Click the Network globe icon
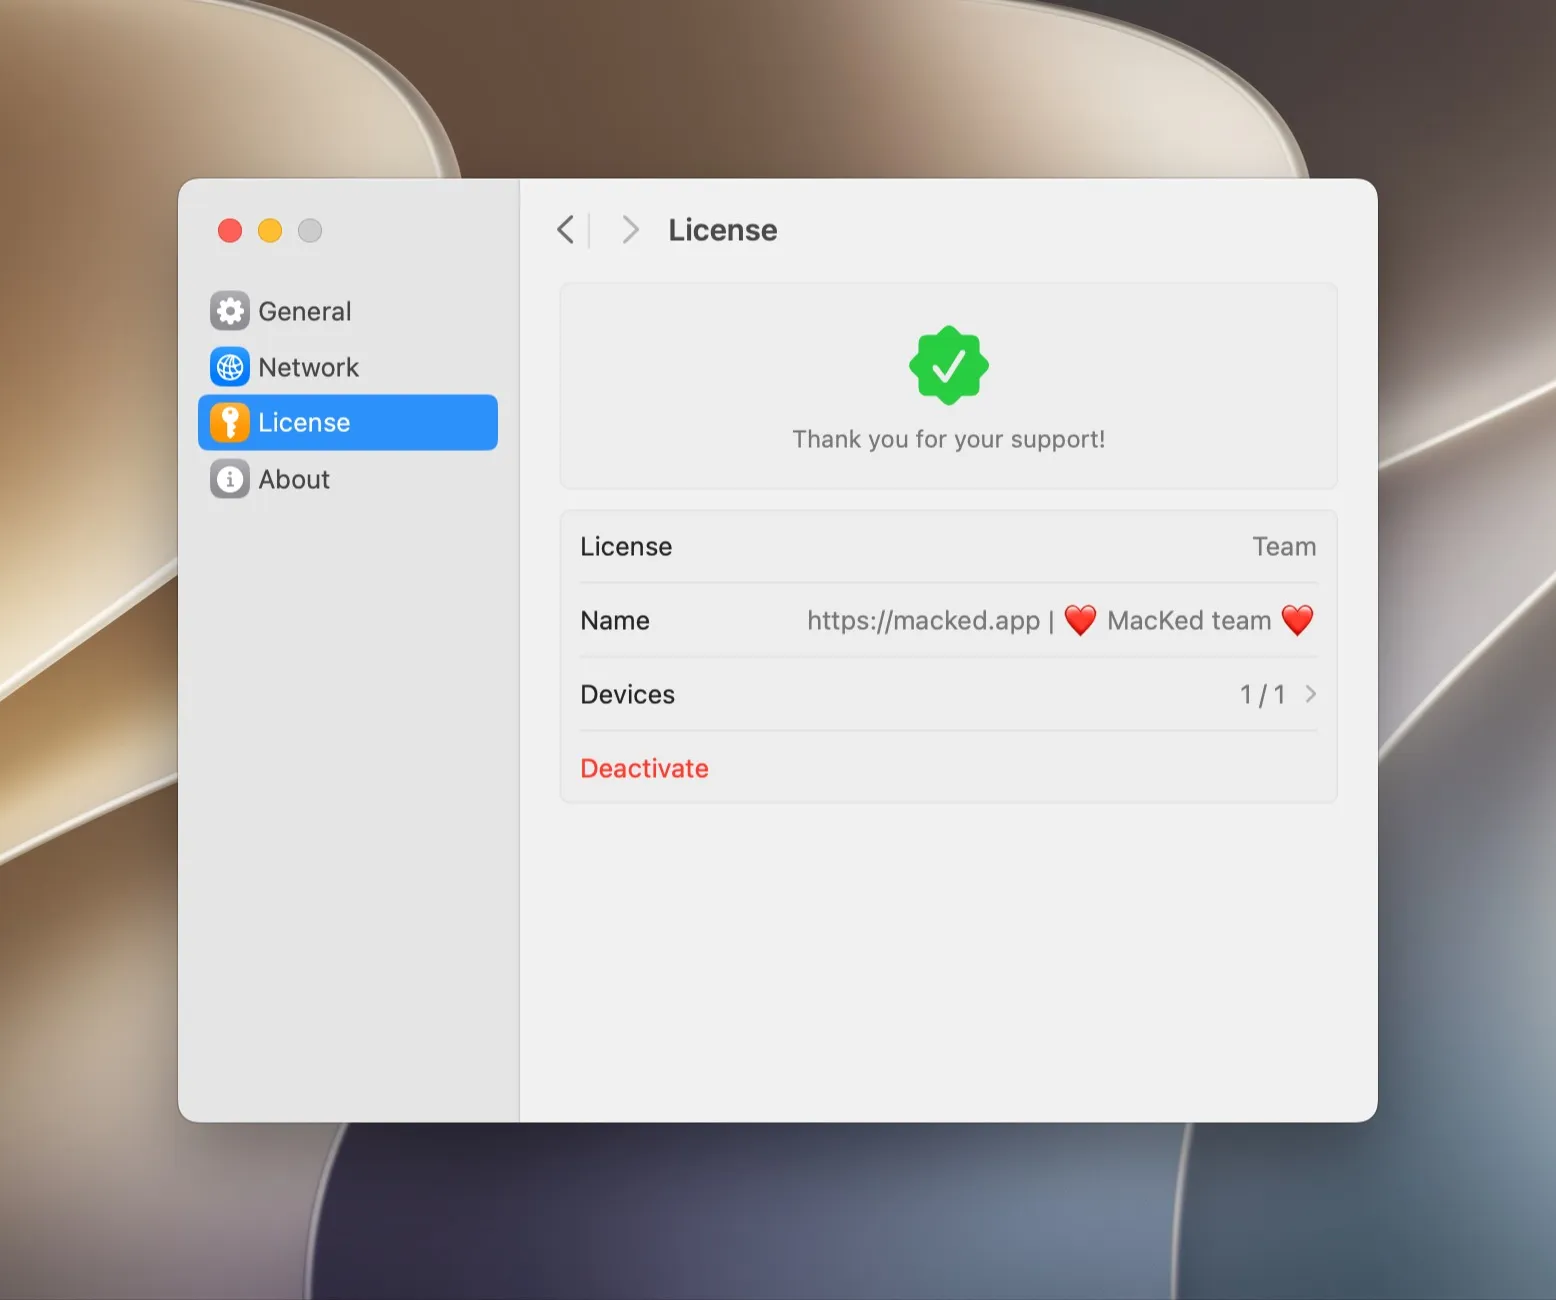The width and height of the screenshot is (1556, 1300). click(230, 367)
